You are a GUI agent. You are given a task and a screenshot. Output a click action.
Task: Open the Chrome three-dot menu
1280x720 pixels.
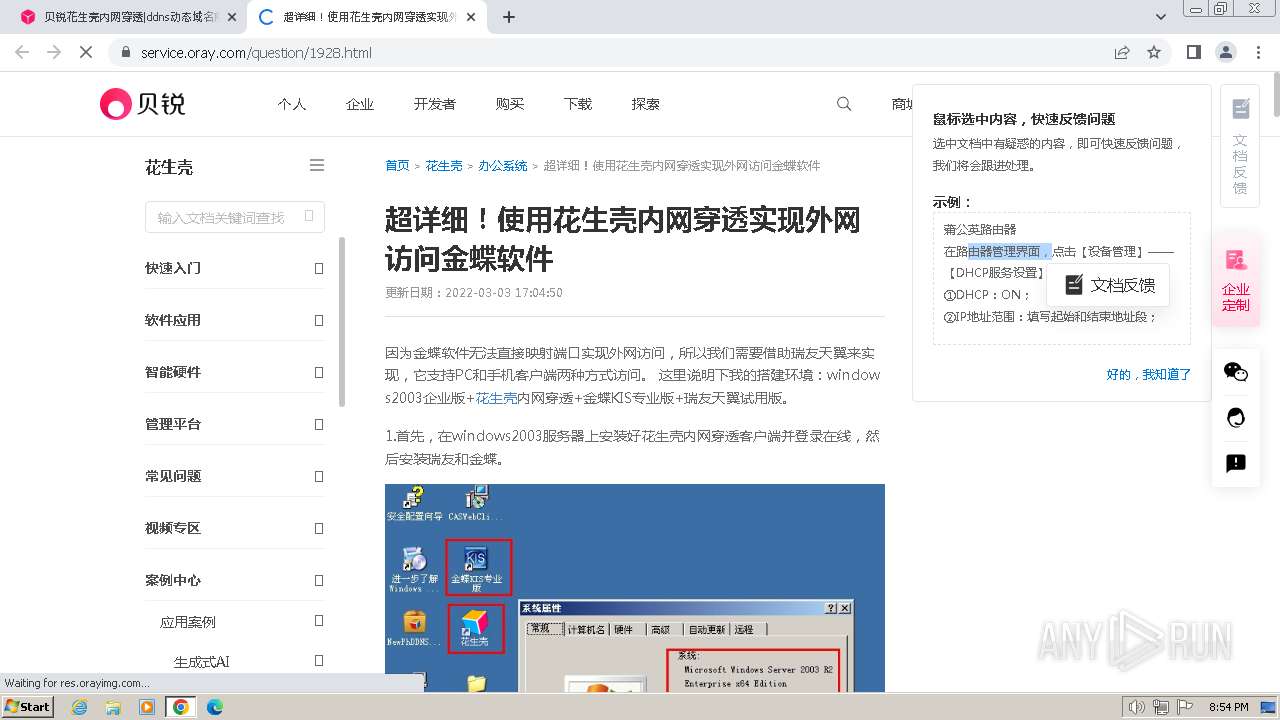1258,52
